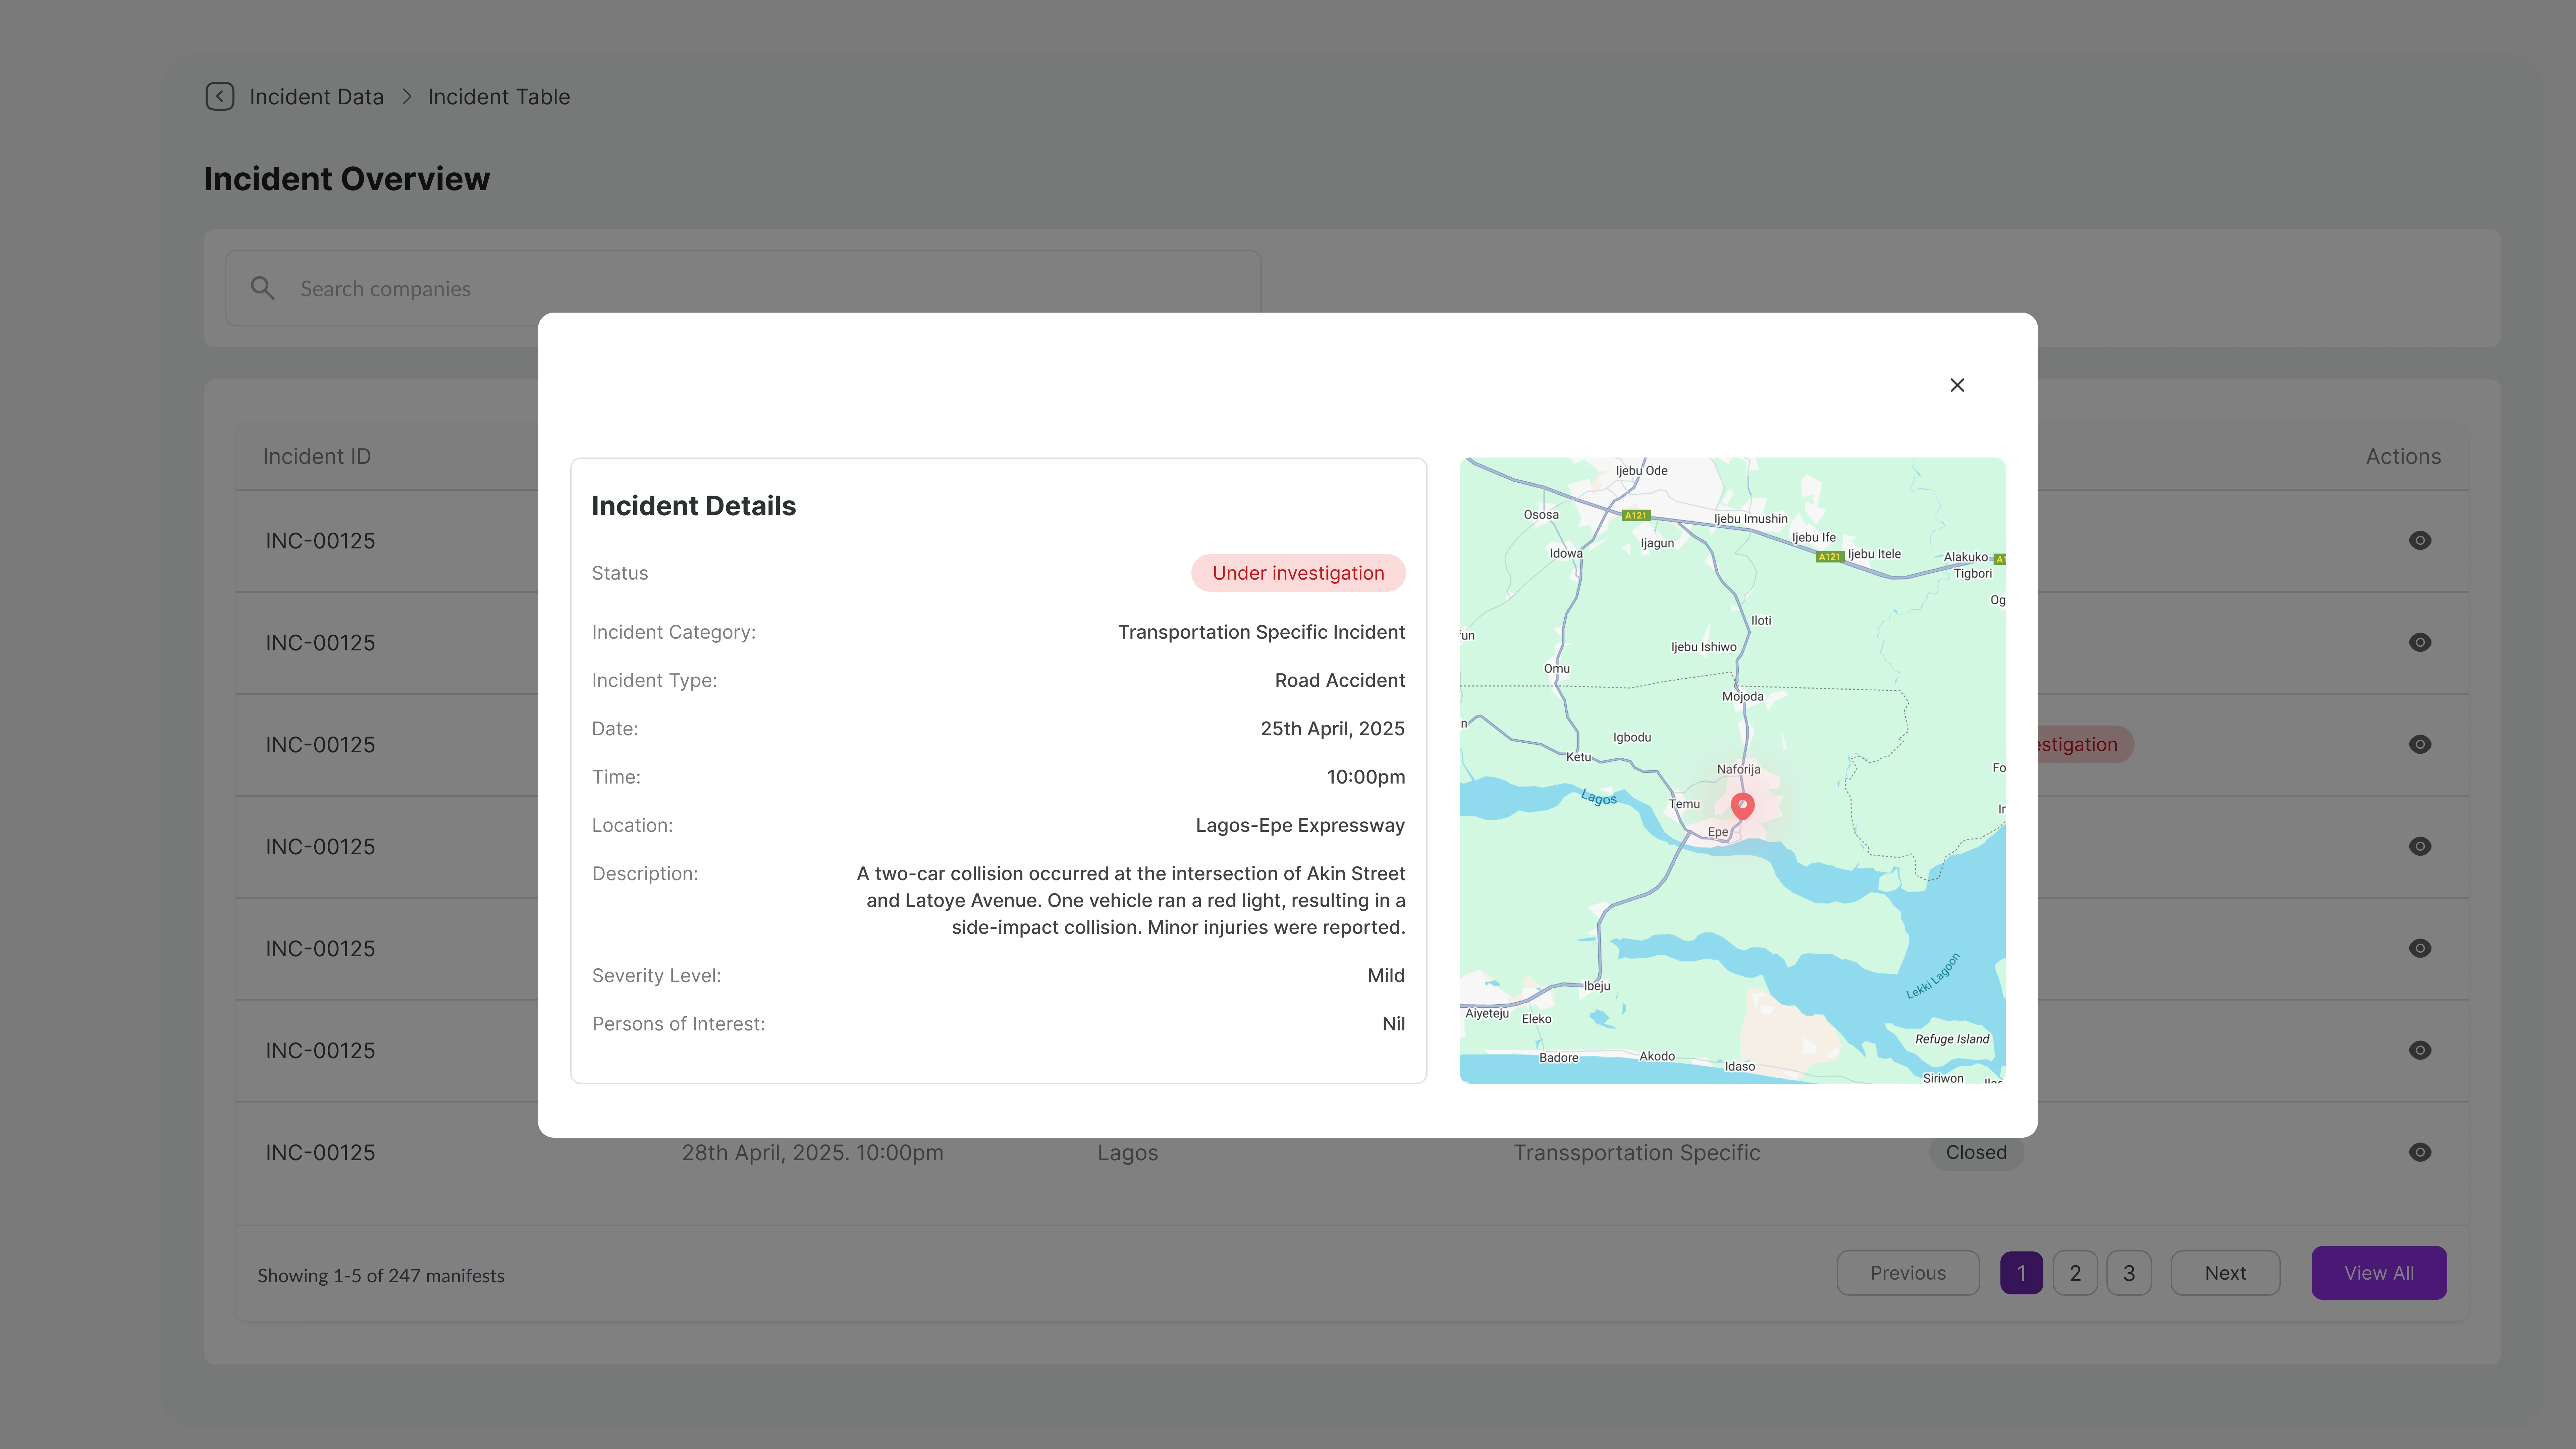Click the Actions column header
This screenshot has width=2576, height=1449.
click(2403, 456)
